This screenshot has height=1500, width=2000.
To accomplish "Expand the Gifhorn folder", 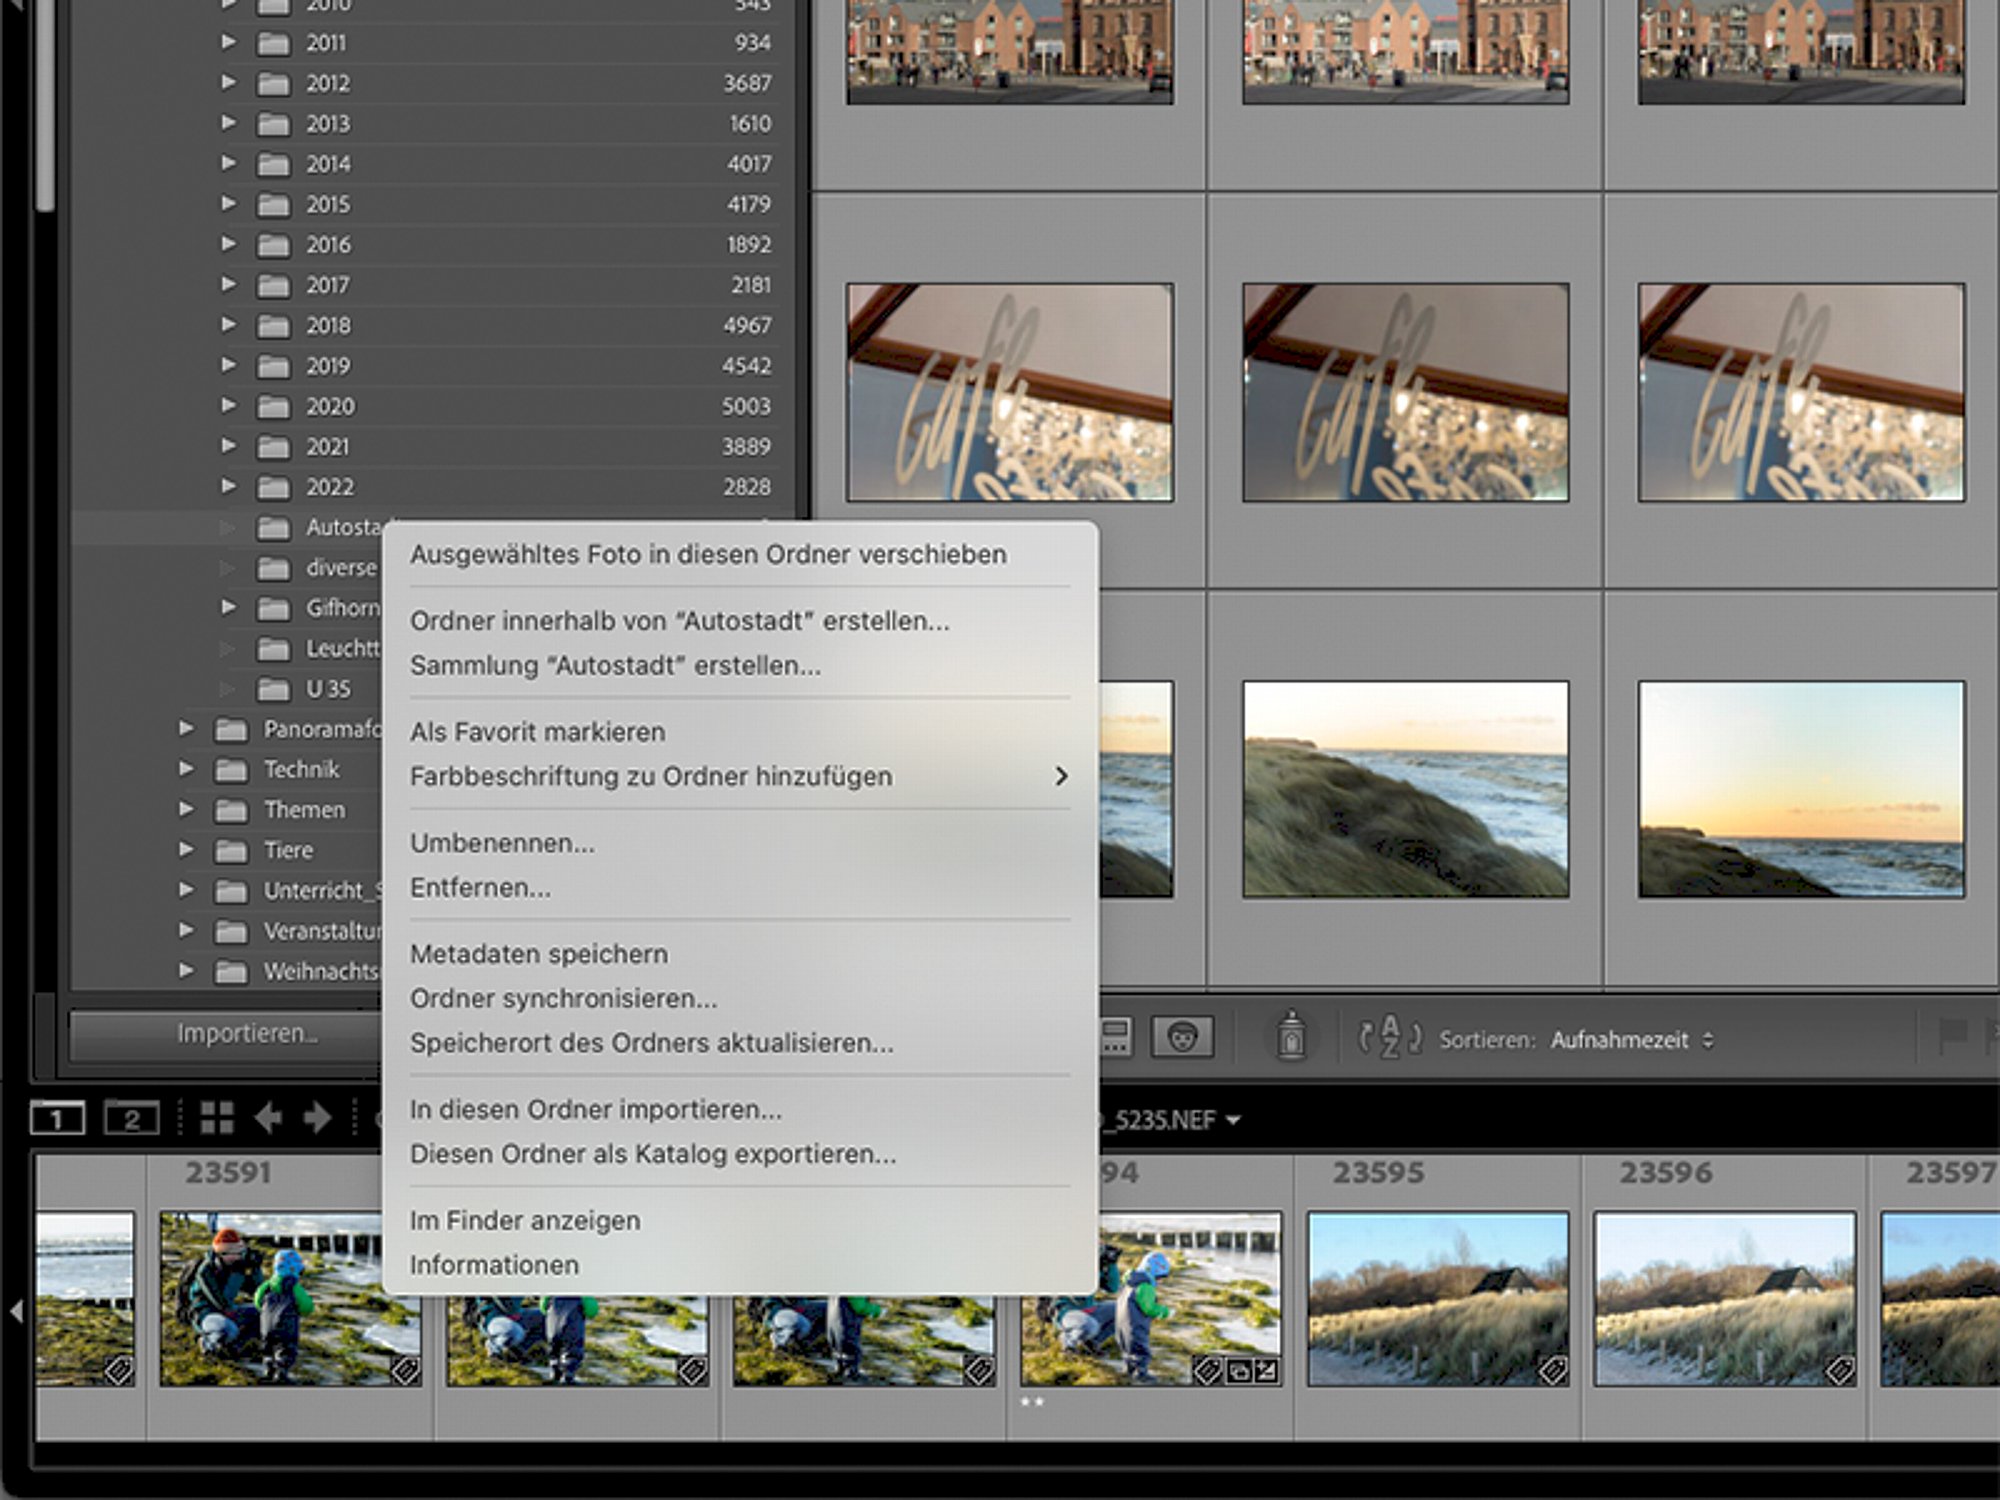I will pos(229,607).
